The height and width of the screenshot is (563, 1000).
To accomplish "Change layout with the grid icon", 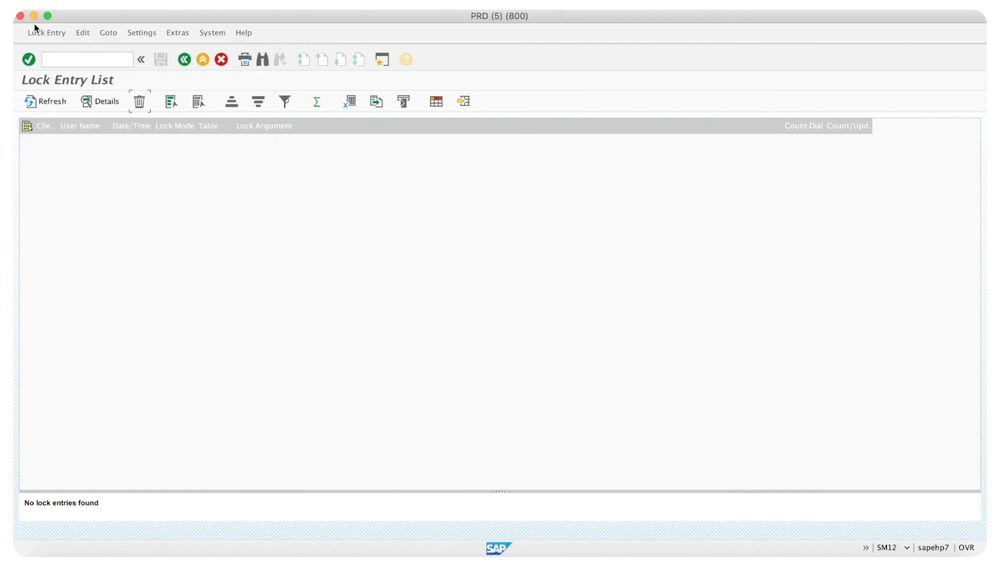I will tap(436, 101).
